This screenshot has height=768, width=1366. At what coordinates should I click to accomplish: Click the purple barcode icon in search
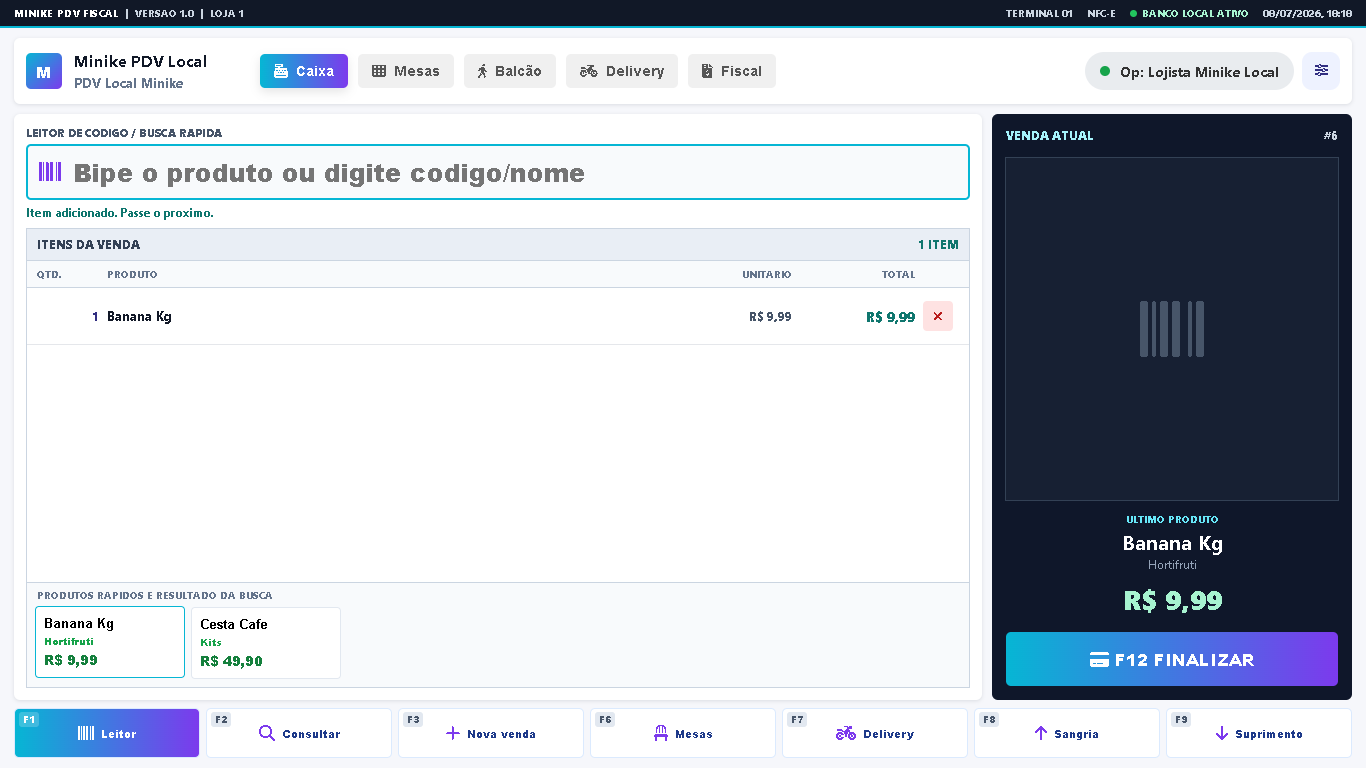[50, 172]
